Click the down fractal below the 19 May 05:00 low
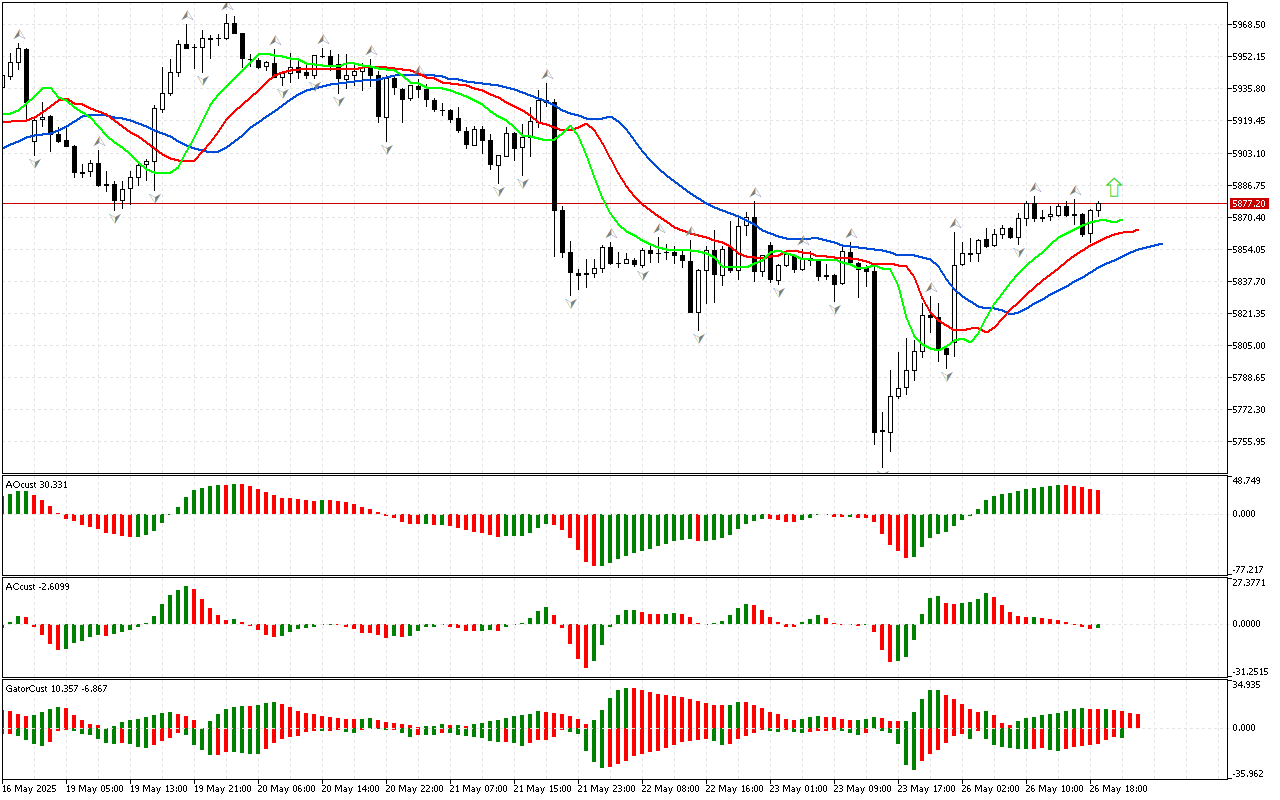This screenshot has width=1280, height=800. click(116, 217)
